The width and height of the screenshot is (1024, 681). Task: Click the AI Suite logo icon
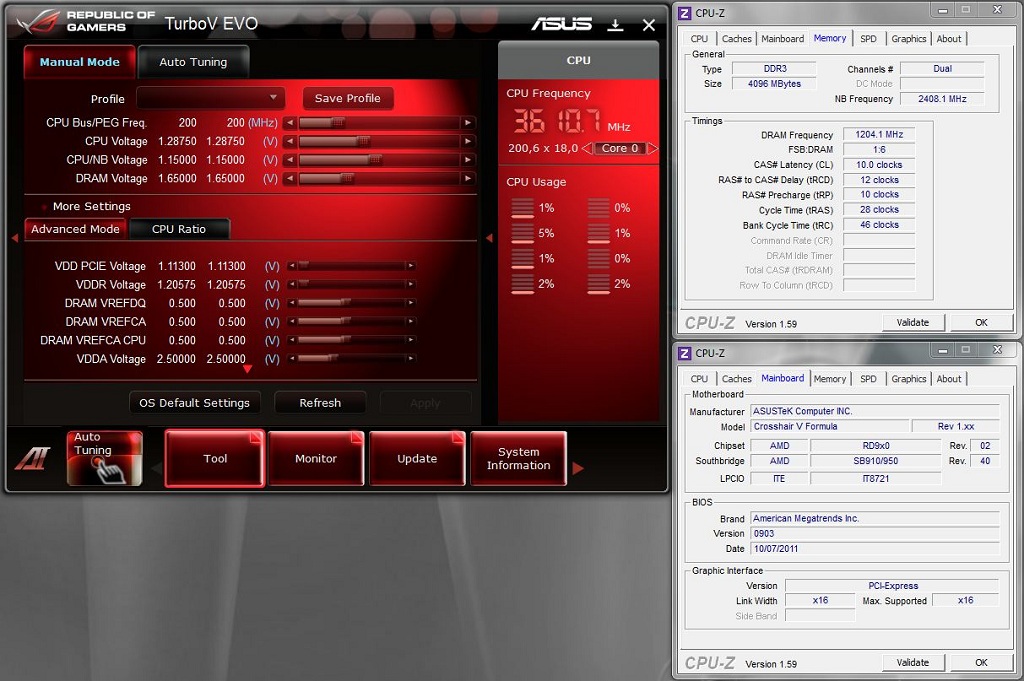pos(33,460)
